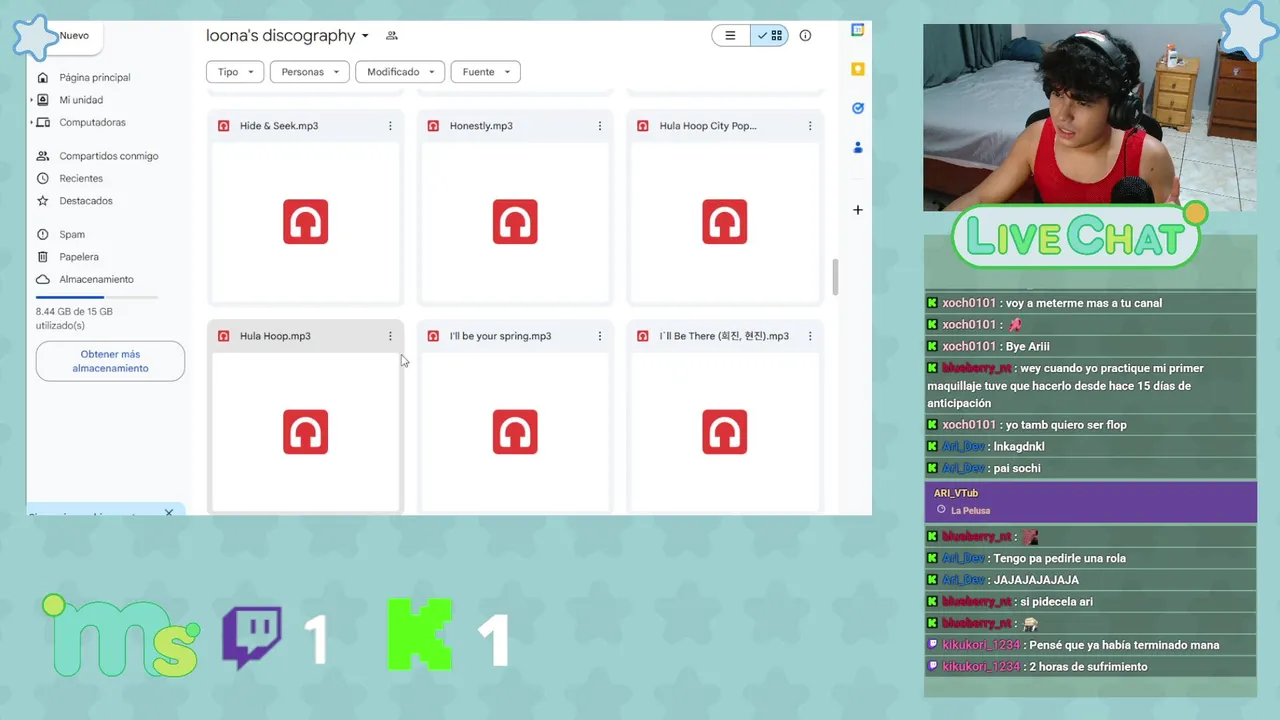Open Contacts side panel icon
Viewport: 1280px width, 720px height.
coord(857,147)
